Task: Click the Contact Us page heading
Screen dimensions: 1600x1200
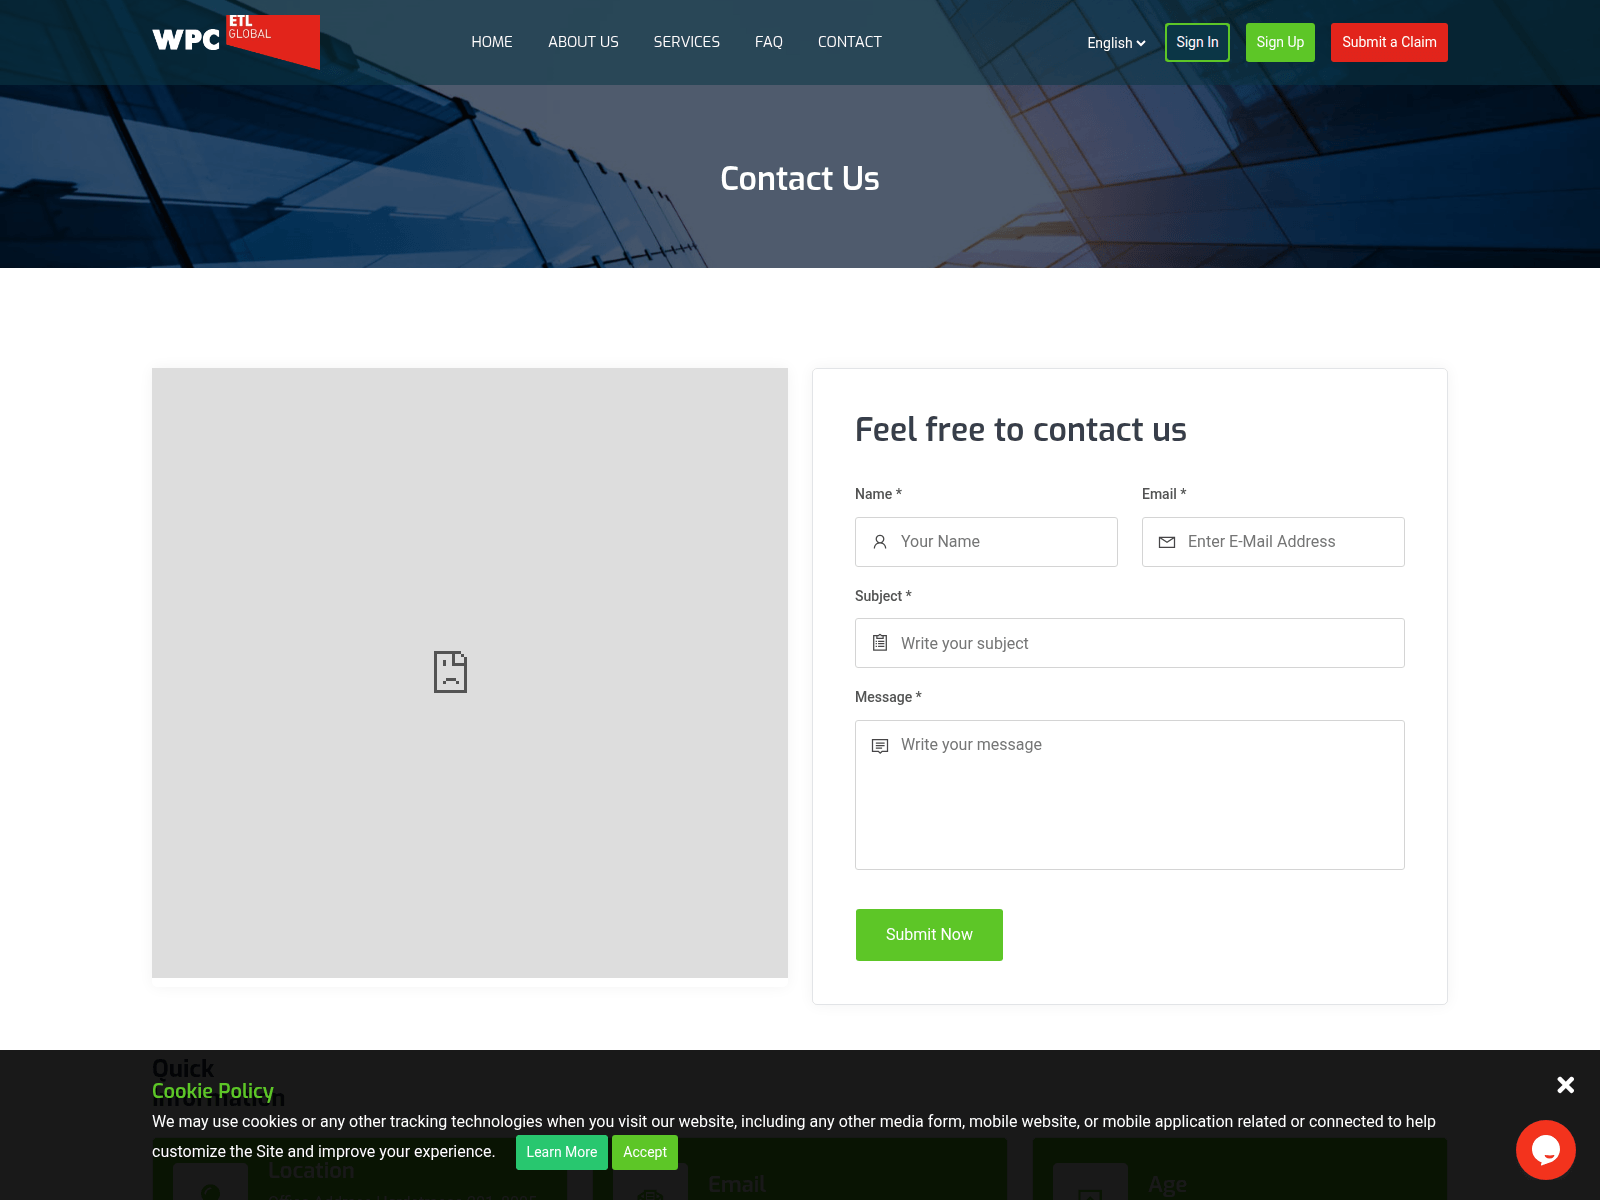Action: click(x=800, y=178)
